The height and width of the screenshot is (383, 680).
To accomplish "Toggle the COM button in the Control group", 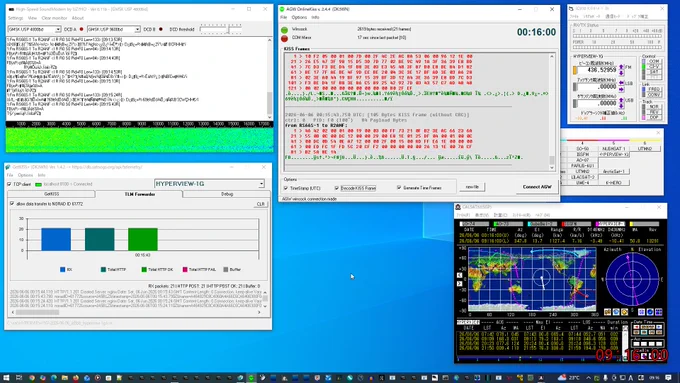I will pos(654,61).
